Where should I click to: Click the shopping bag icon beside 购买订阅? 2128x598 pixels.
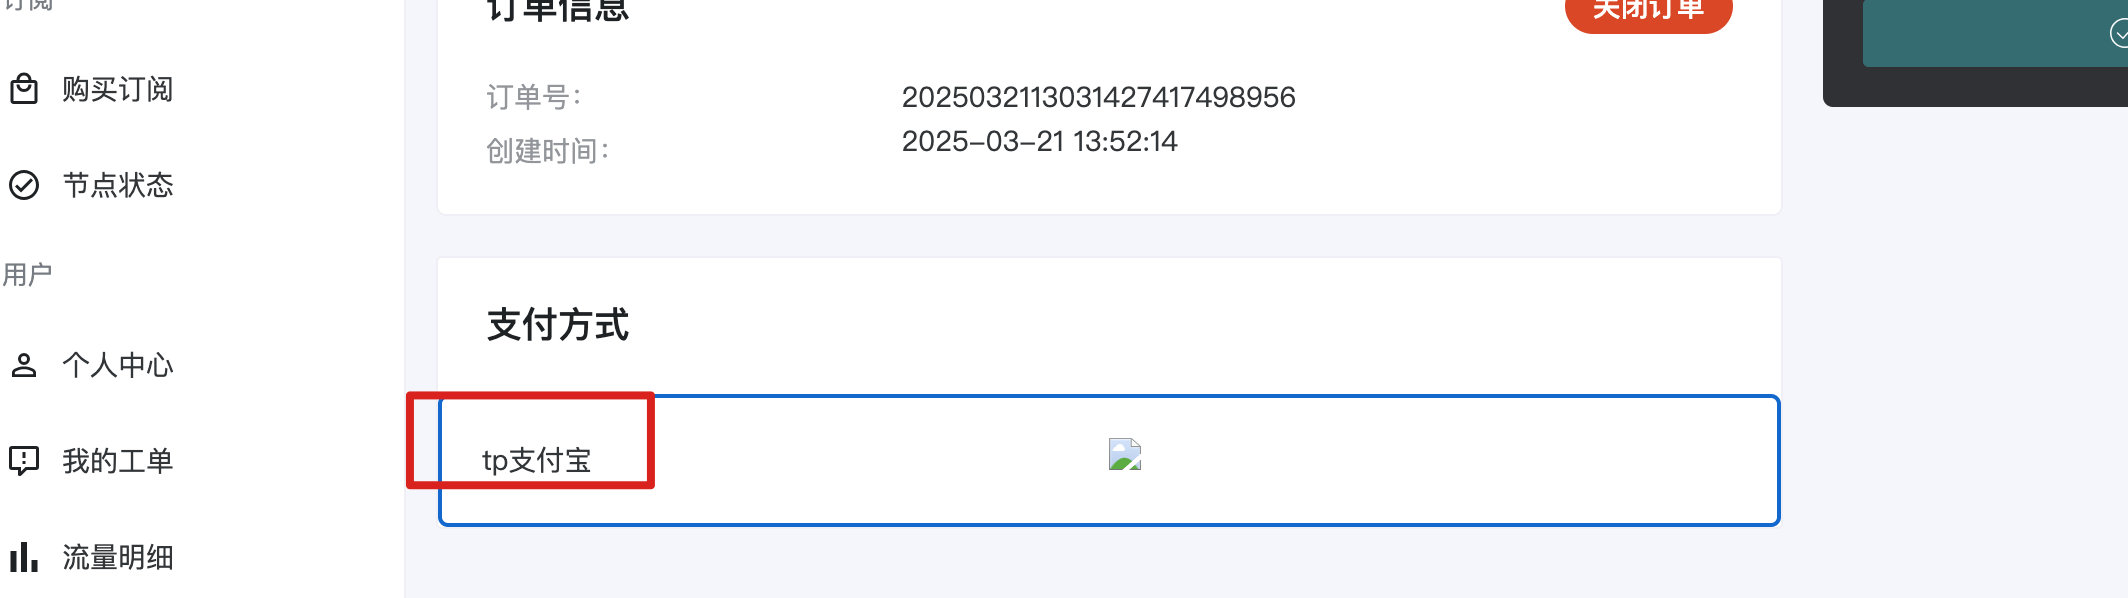[x=24, y=89]
